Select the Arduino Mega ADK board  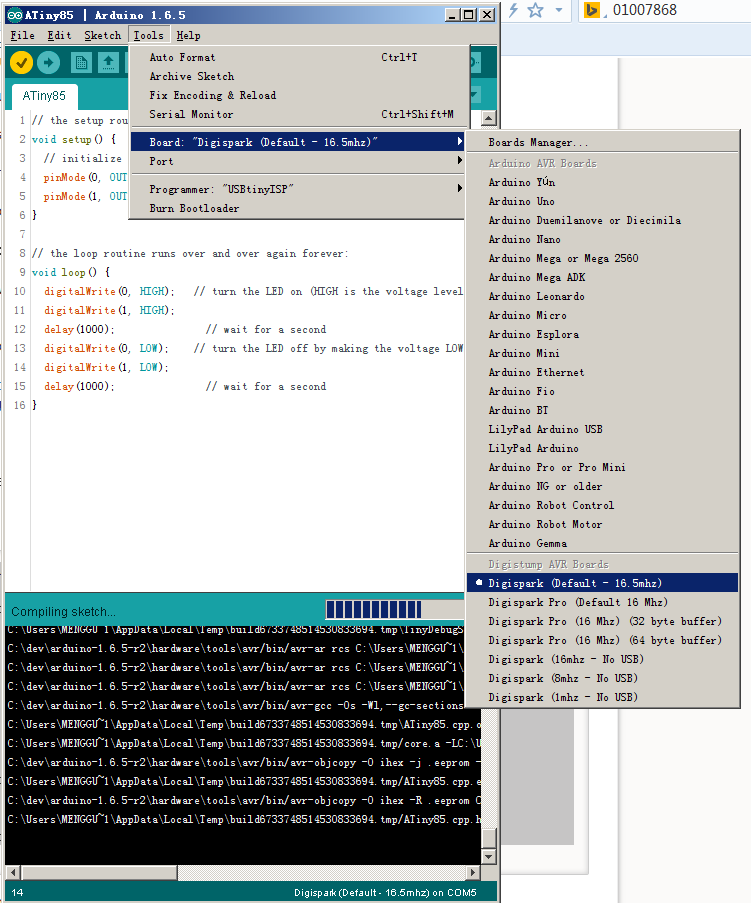click(602, 277)
